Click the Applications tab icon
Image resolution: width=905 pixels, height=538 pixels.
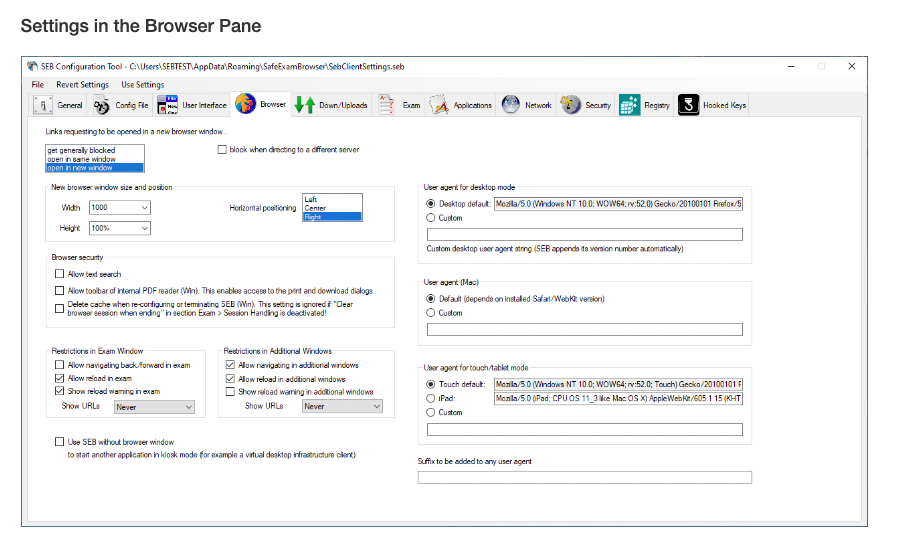coord(439,105)
